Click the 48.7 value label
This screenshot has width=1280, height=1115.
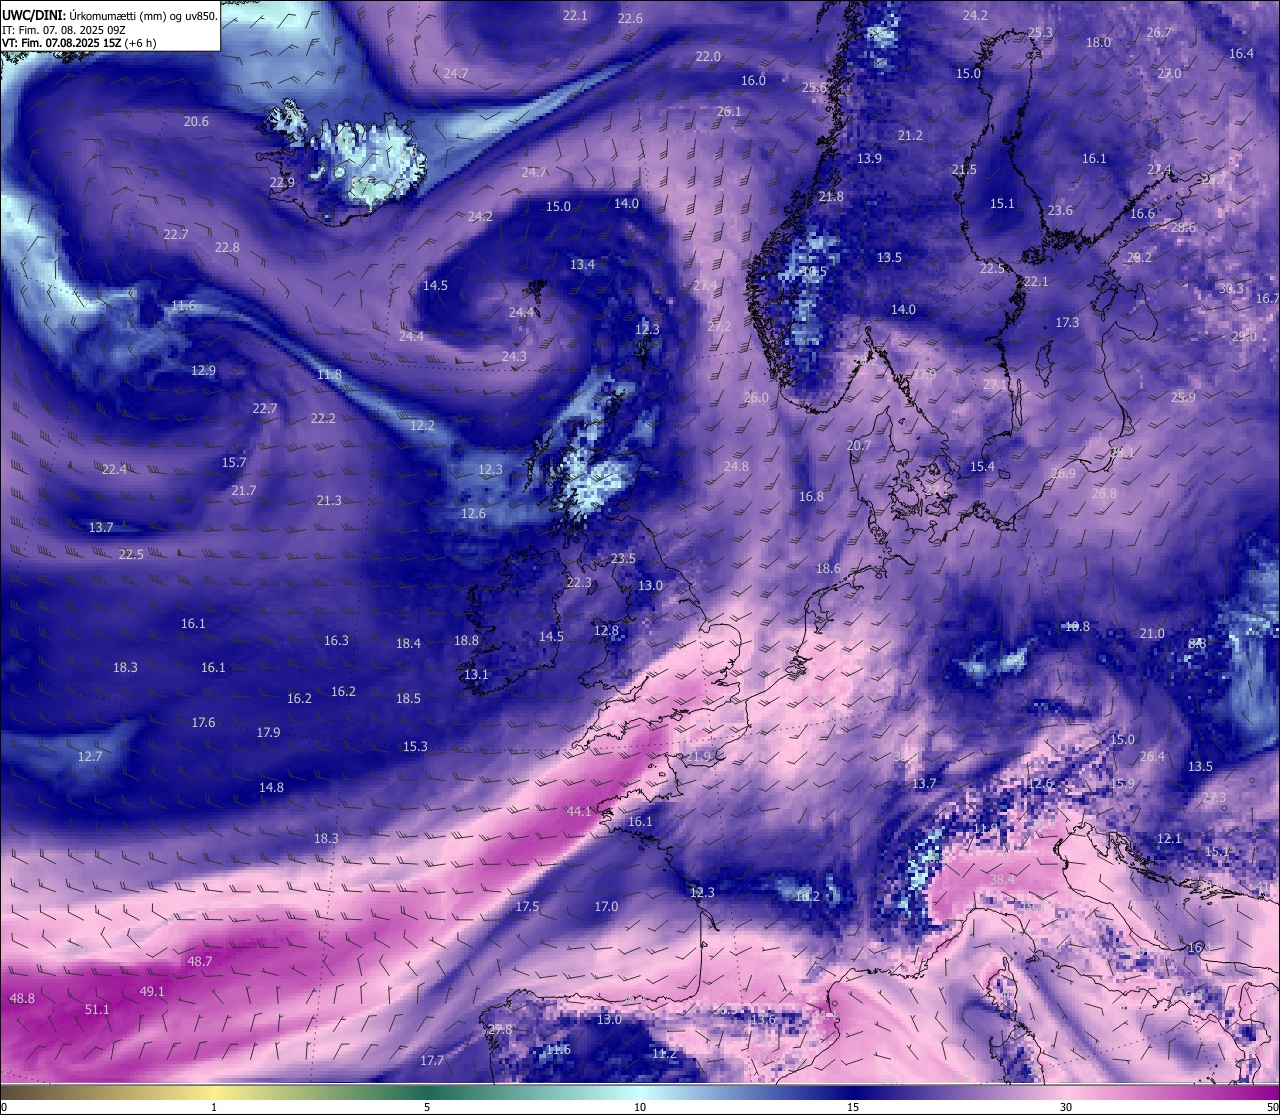[x=200, y=961]
